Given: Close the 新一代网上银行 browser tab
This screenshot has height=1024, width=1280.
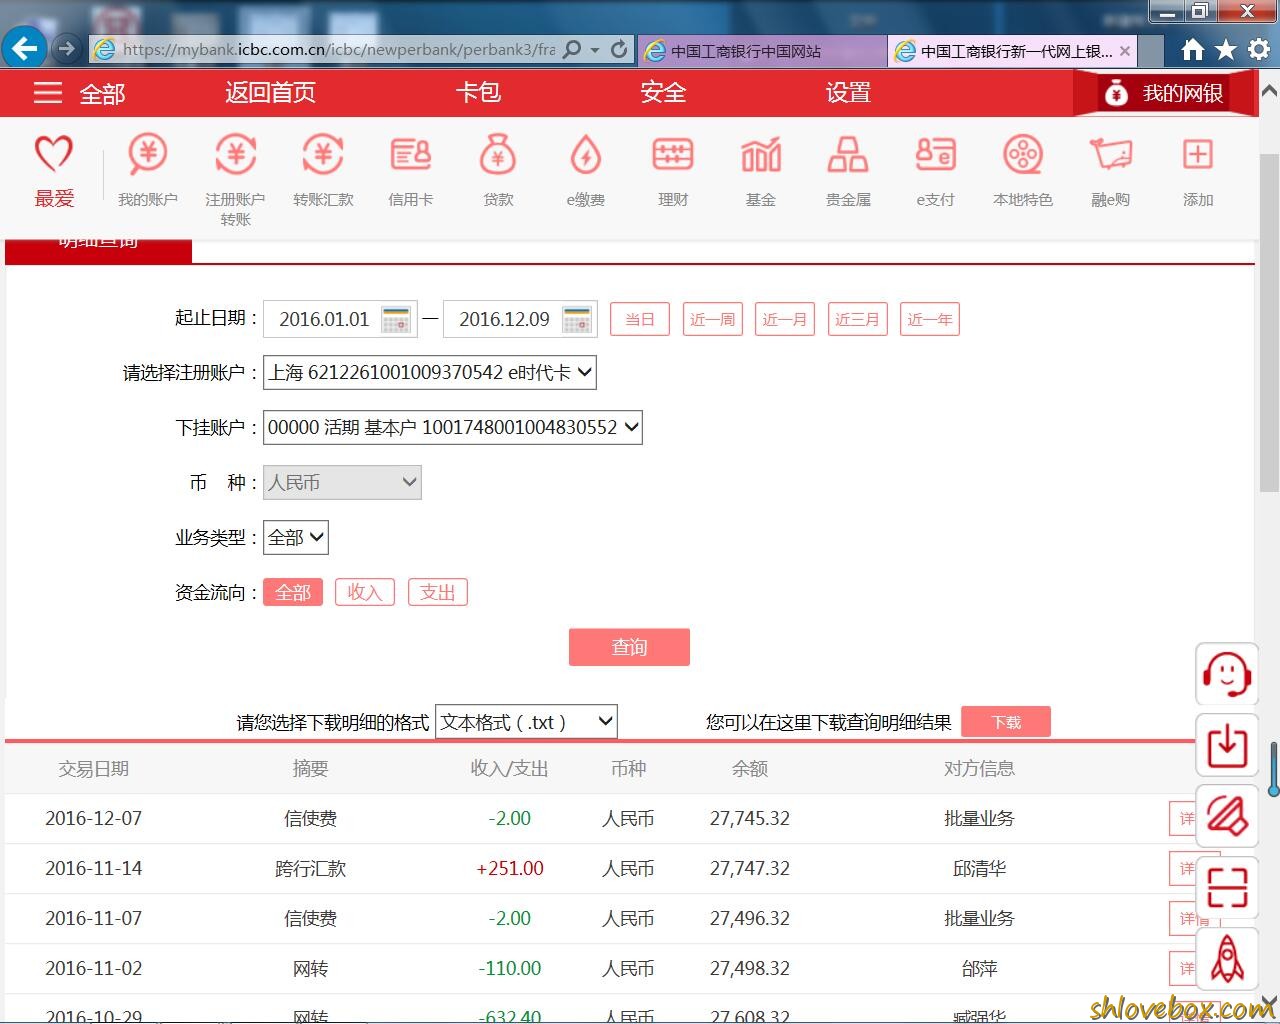Looking at the screenshot, I should (x=1125, y=51).
